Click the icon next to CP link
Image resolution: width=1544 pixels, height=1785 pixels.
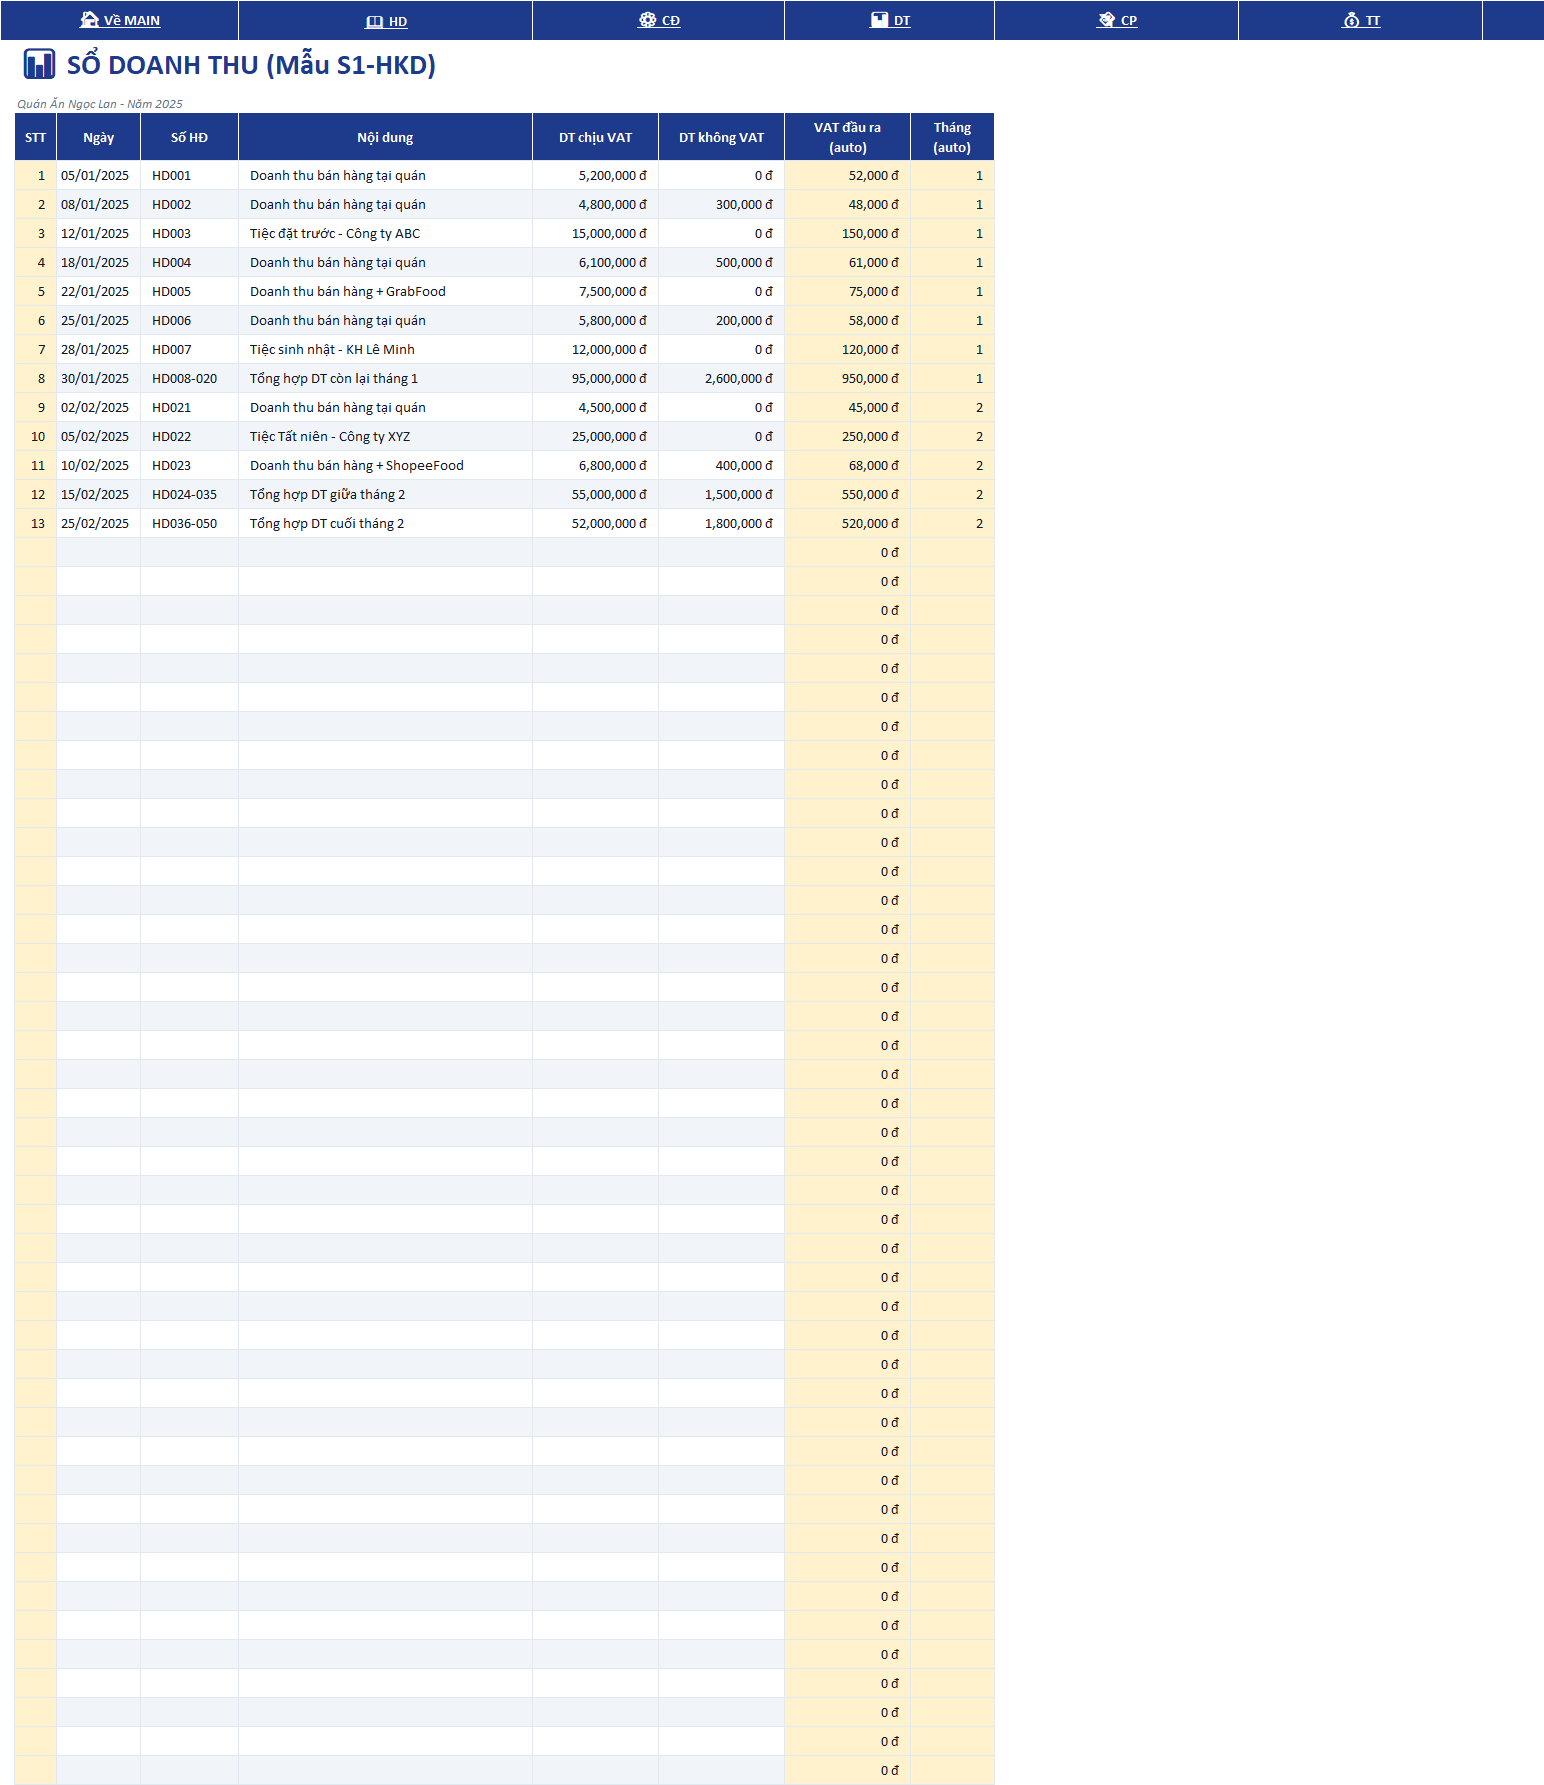pos(1106,20)
